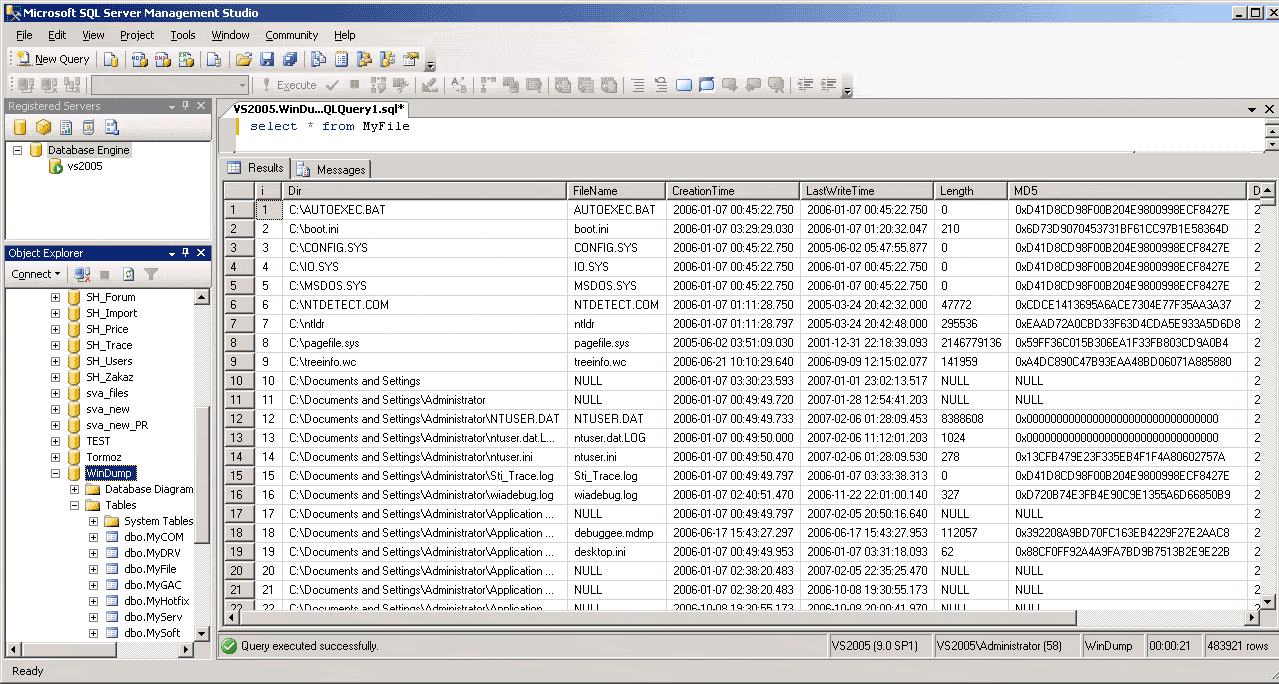Expand the System Tables folder

(x=94, y=521)
